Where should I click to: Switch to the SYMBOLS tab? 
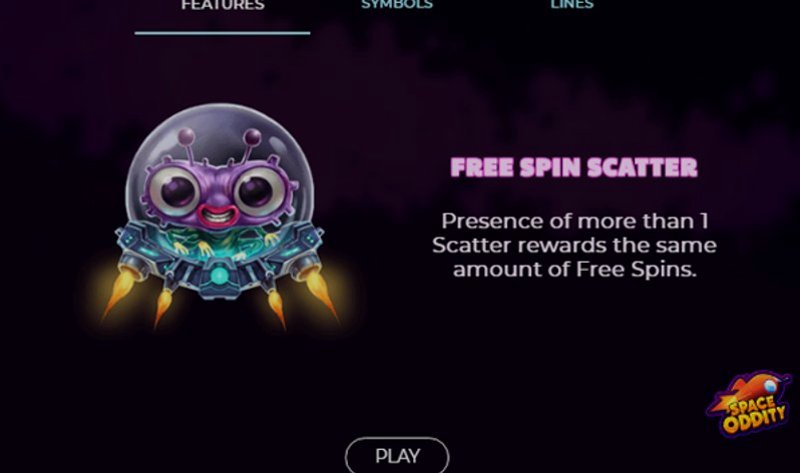[396, 5]
